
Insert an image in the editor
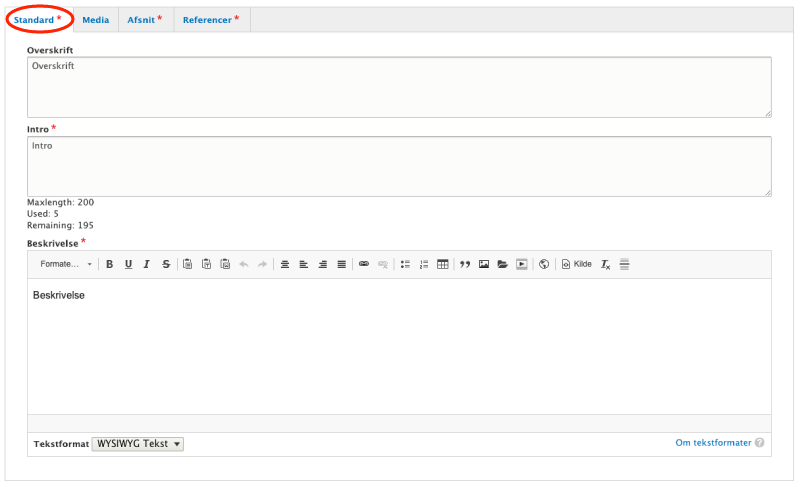pyautogui.click(x=484, y=264)
